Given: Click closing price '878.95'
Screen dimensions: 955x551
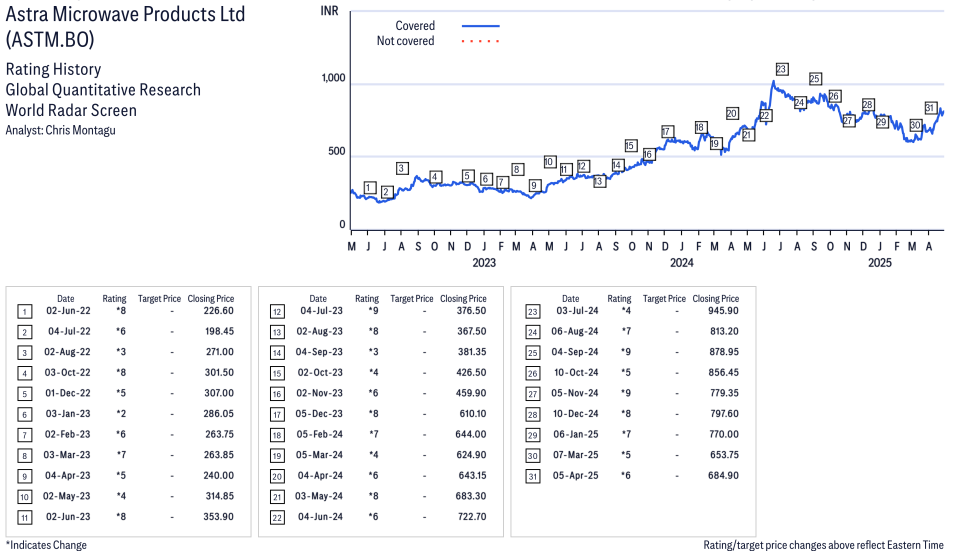Looking at the screenshot, I should click(x=724, y=352).
